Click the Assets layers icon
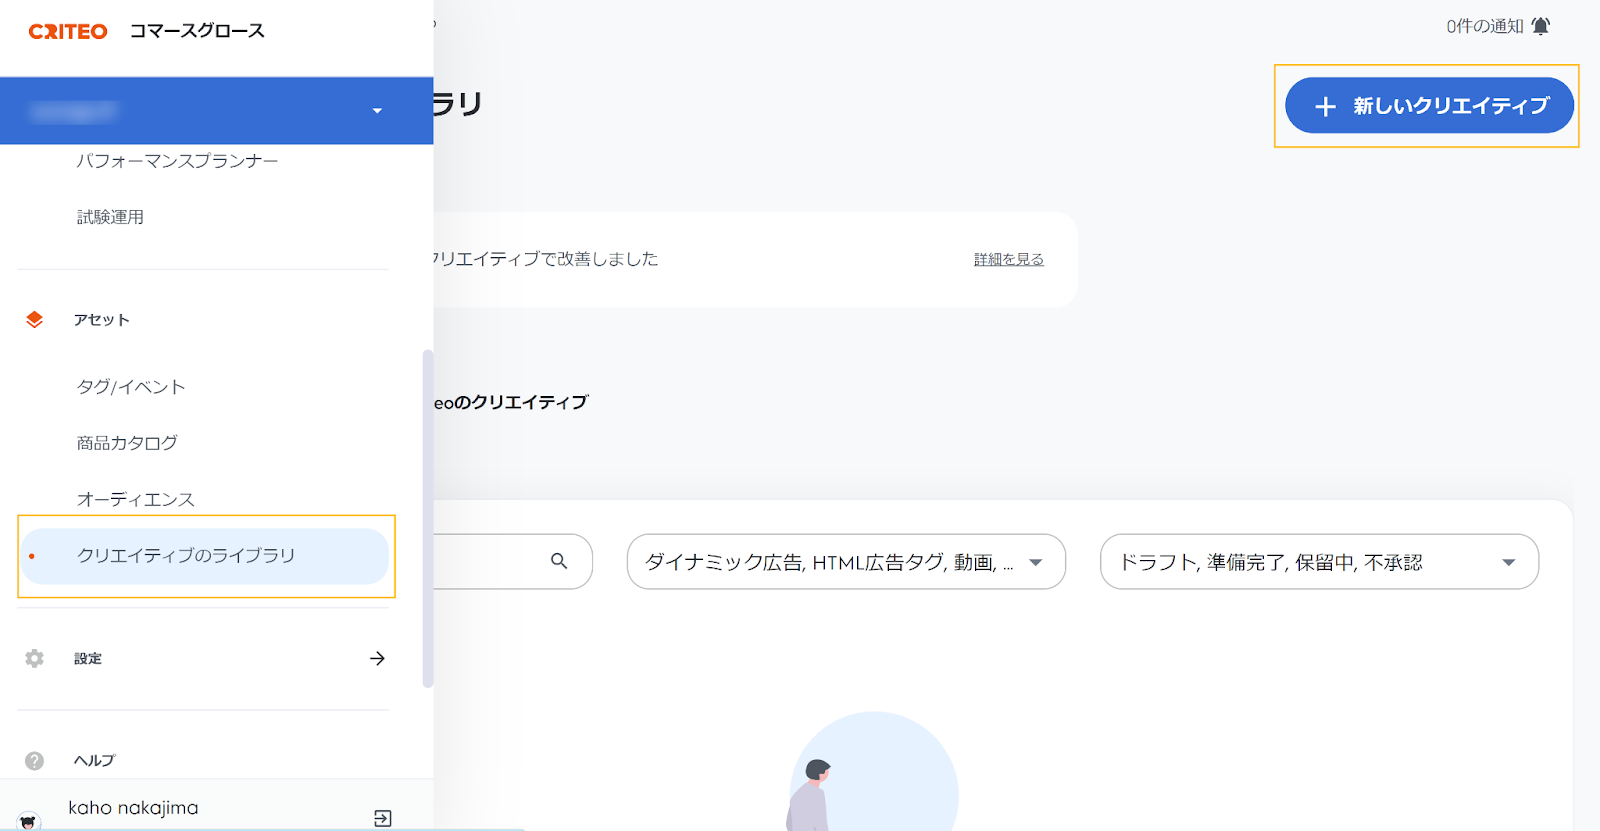The width and height of the screenshot is (1600, 831). click(35, 320)
